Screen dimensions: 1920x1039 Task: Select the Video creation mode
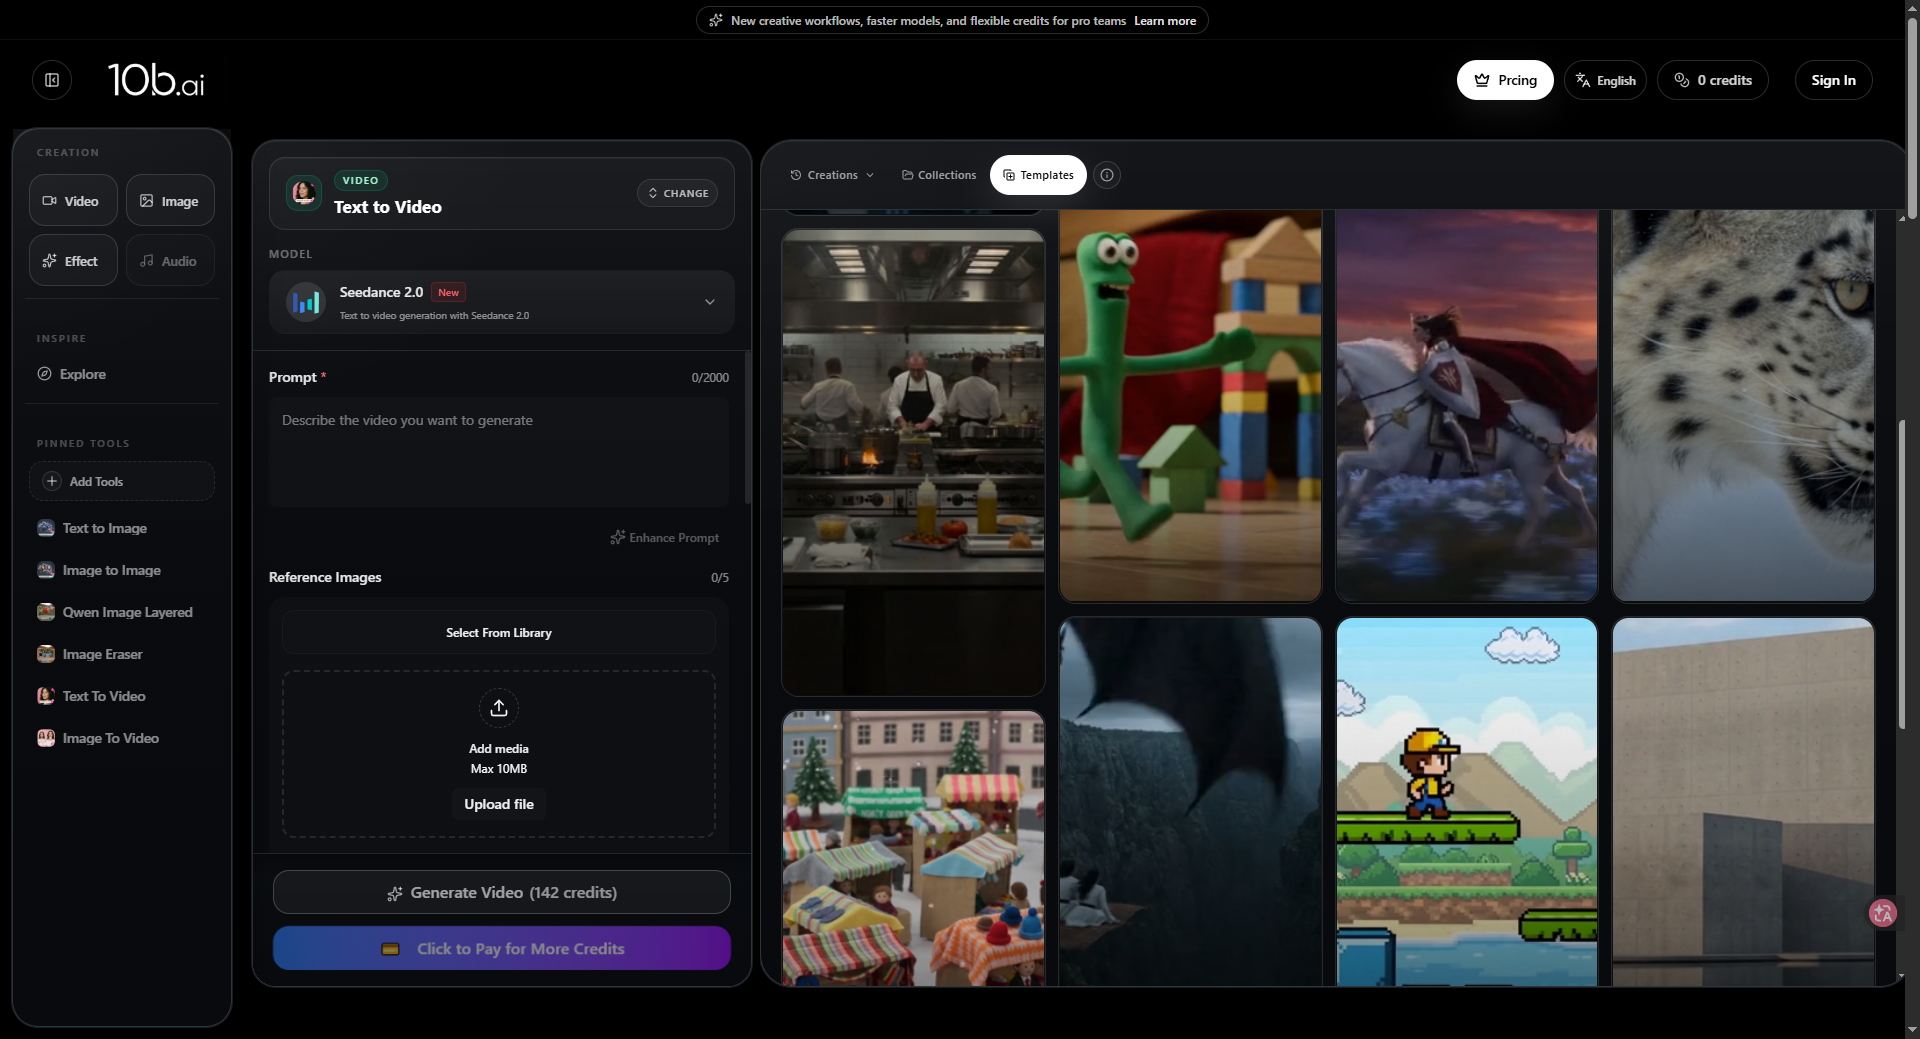[72, 201]
